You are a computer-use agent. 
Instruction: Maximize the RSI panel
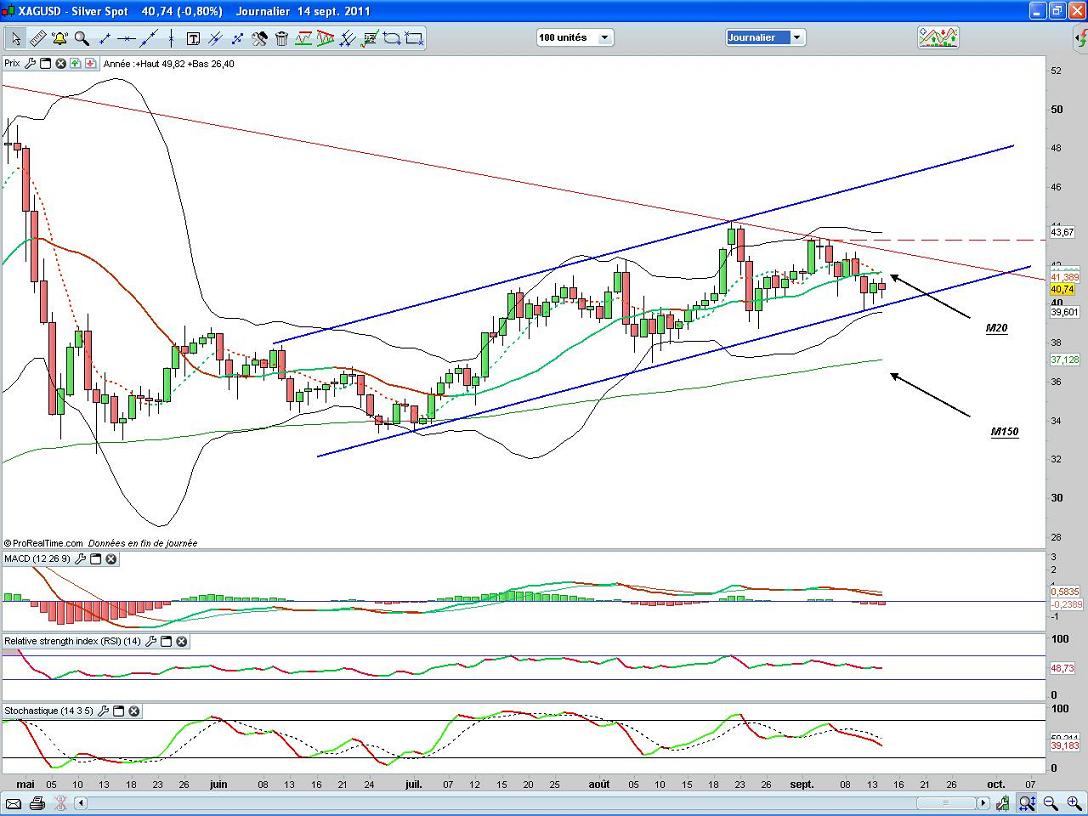[x=167, y=642]
